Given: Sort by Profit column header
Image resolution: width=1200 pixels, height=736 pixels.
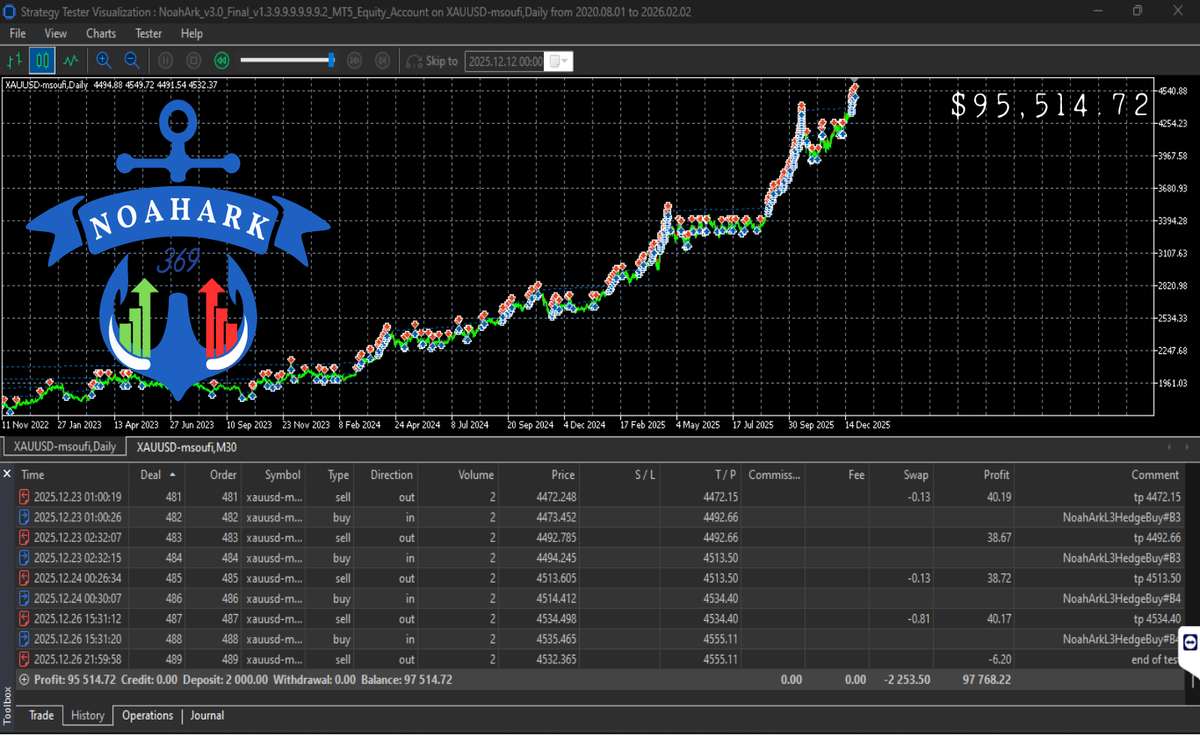Looking at the screenshot, I should pyautogui.click(x=995, y=475).
